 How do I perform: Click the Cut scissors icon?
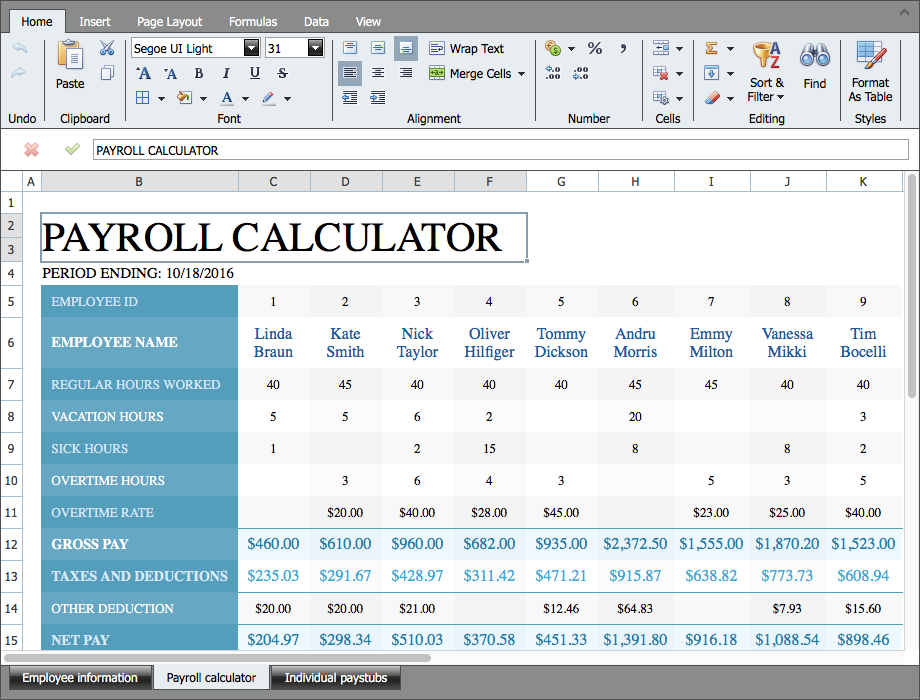[107, 48]
